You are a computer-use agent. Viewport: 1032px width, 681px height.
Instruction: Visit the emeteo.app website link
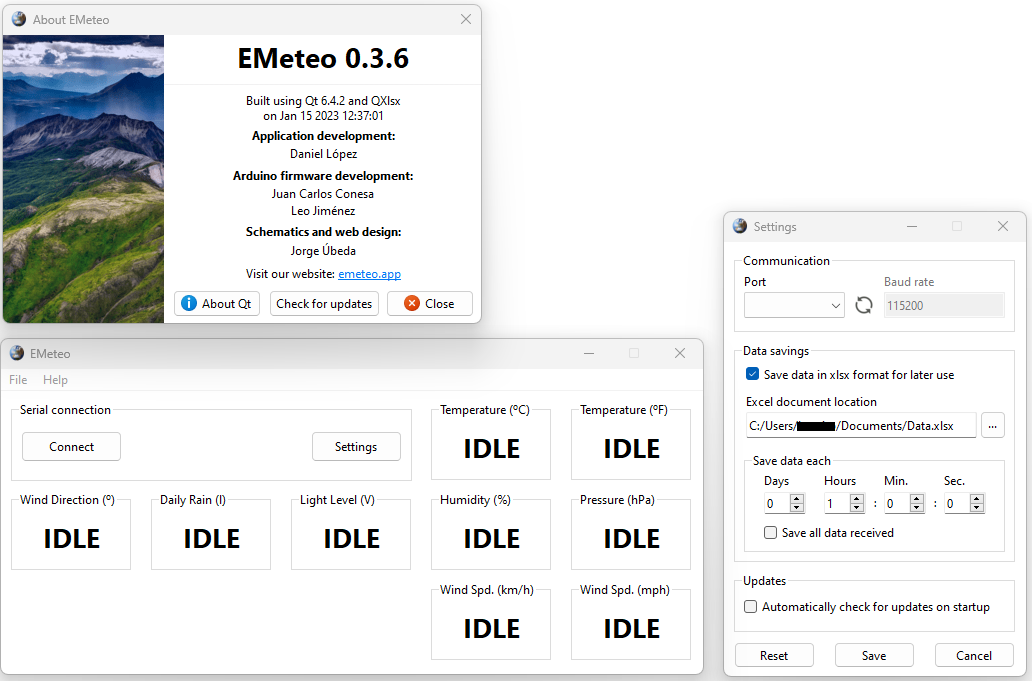pos(370,273)
